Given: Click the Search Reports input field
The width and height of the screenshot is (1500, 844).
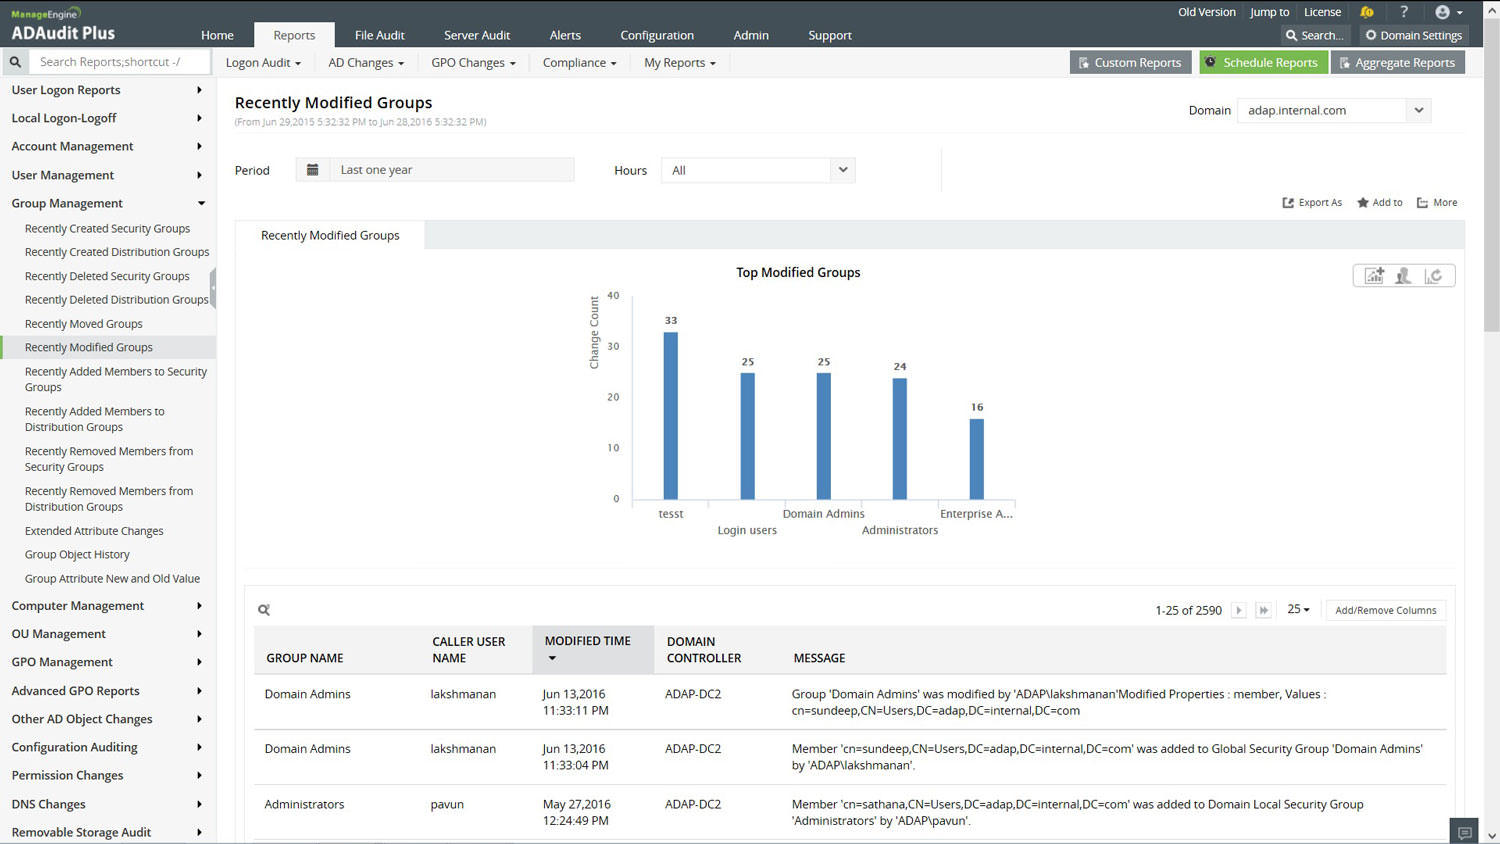Looking at the screenshot, I should [x=120, y=62].
